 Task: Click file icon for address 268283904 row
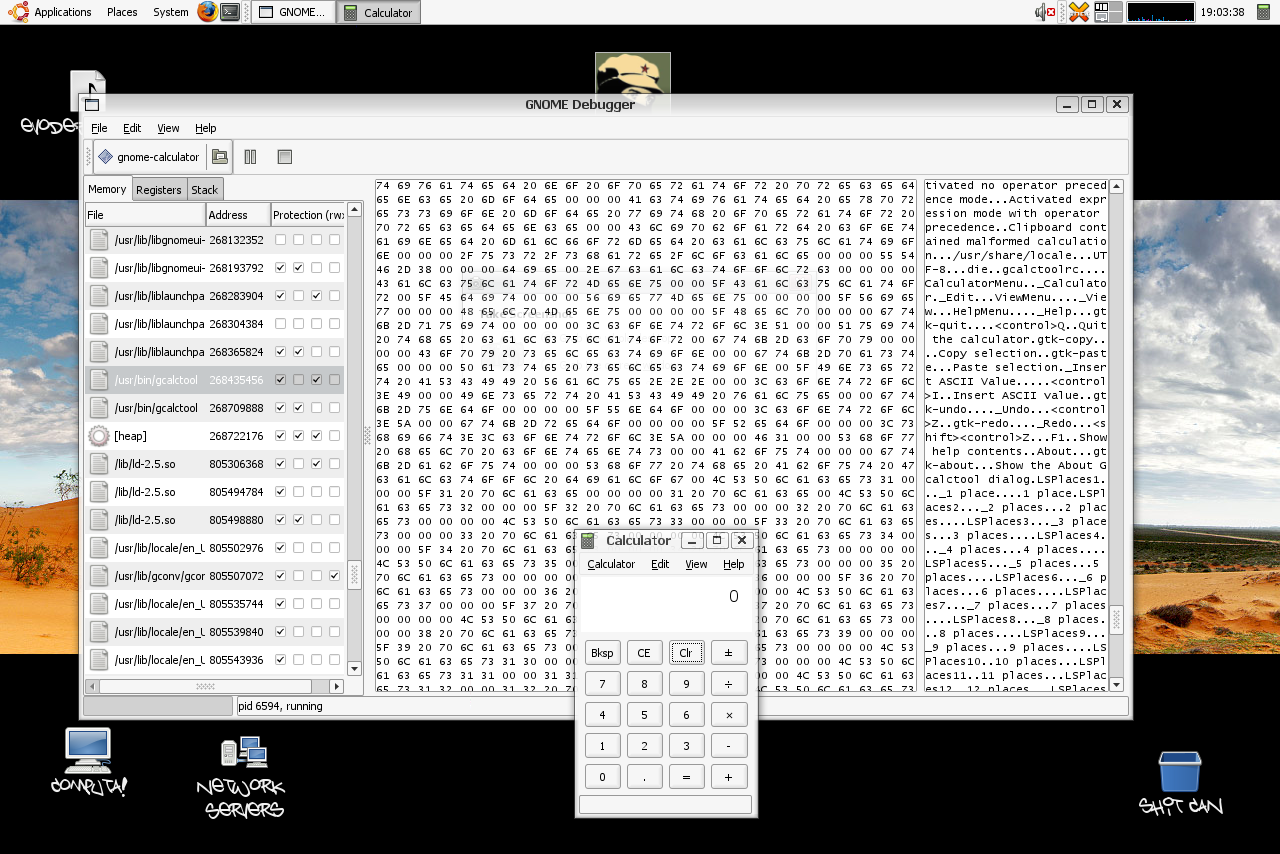pyautogui.click(x=98, y=296)
